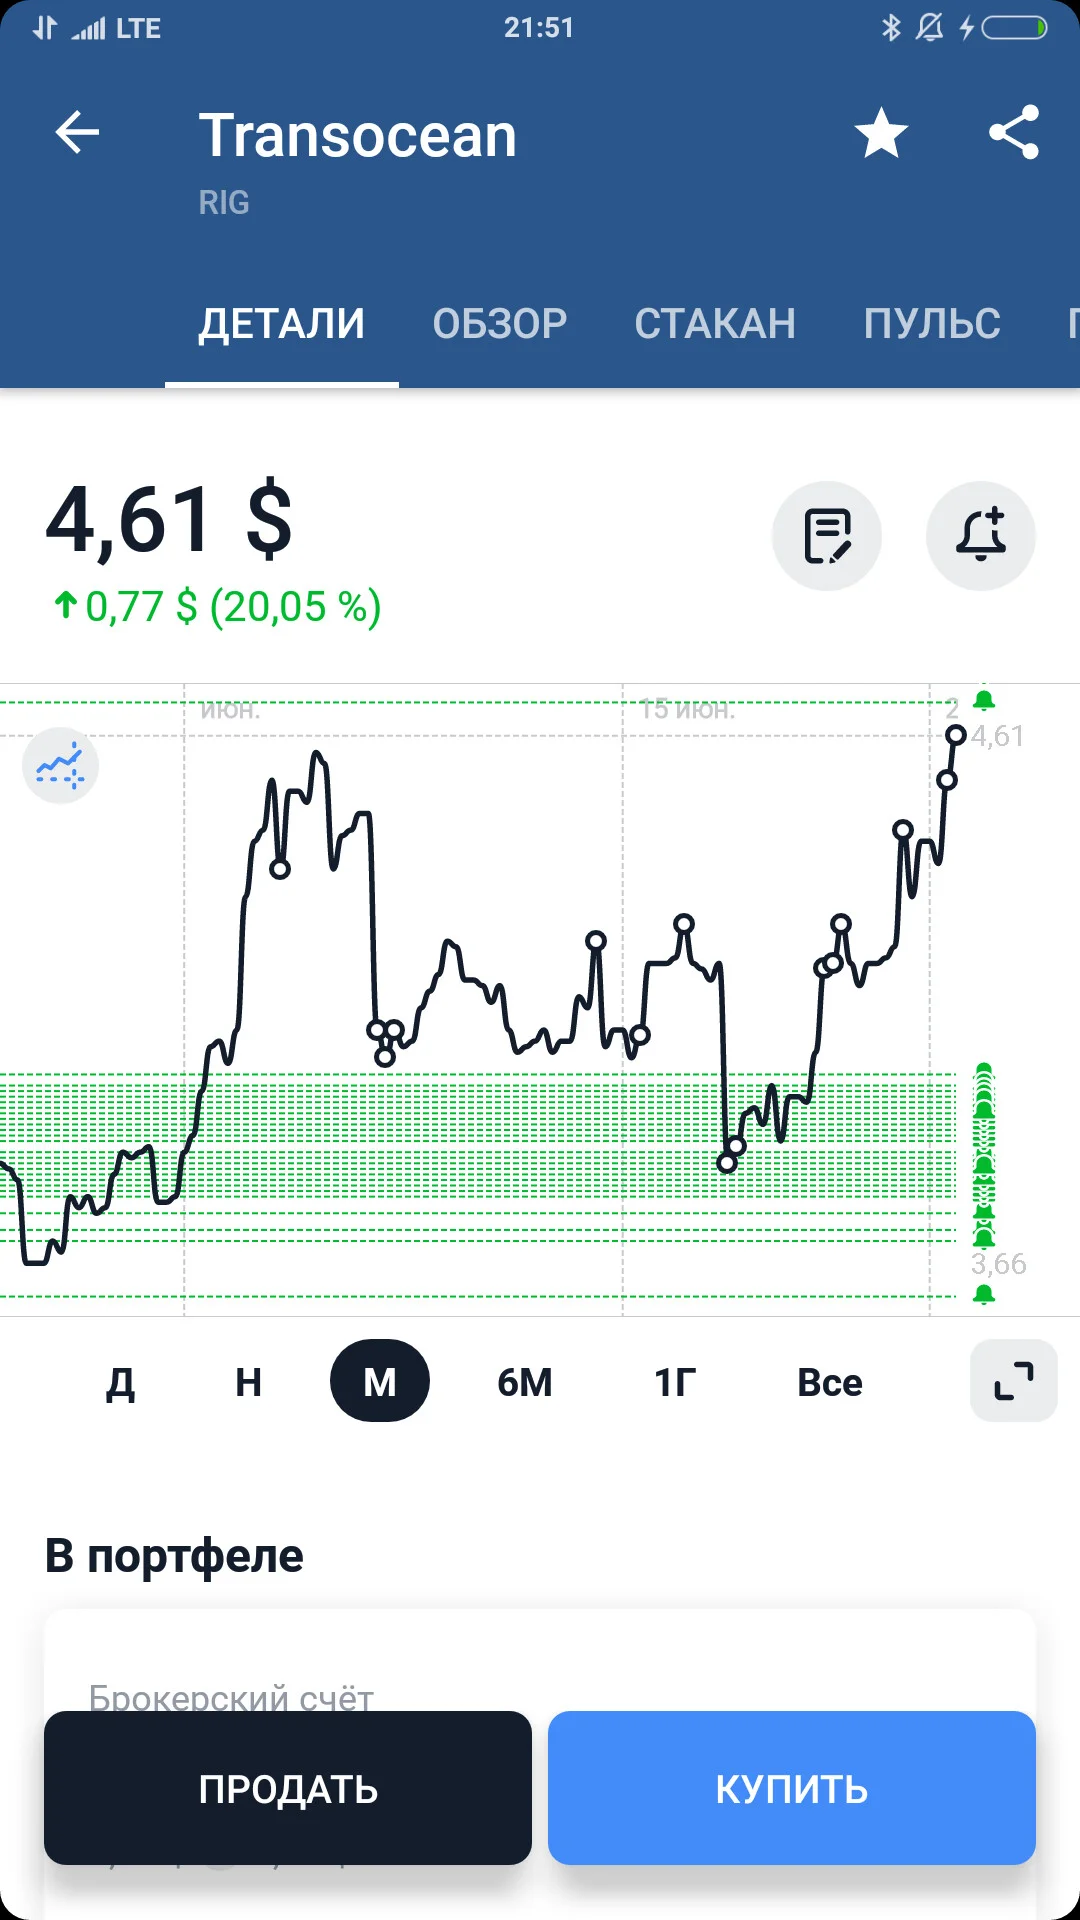Open the СТАКАН tab

715,324
